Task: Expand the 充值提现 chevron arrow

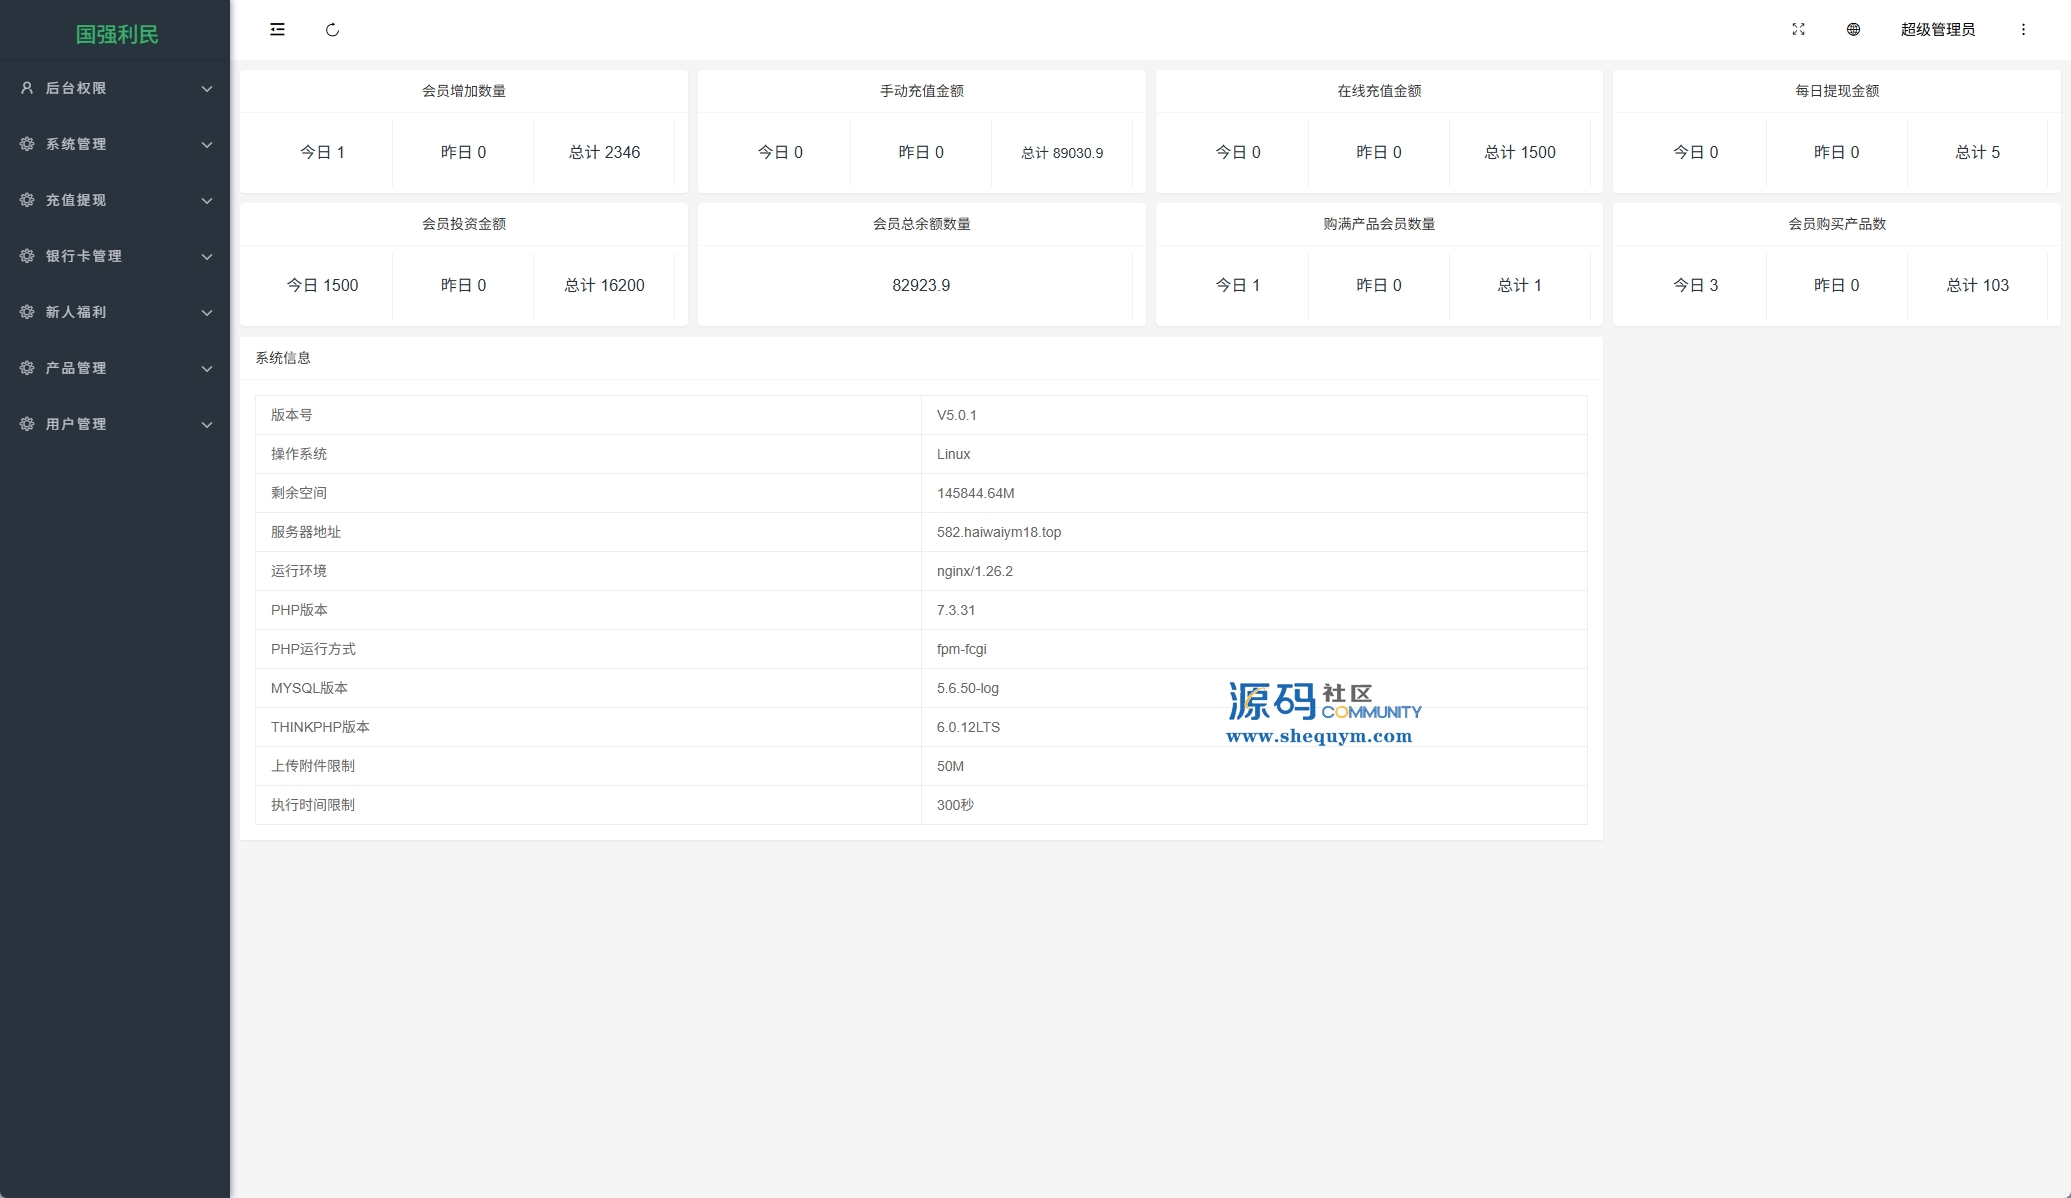Action: pos(207,201)
